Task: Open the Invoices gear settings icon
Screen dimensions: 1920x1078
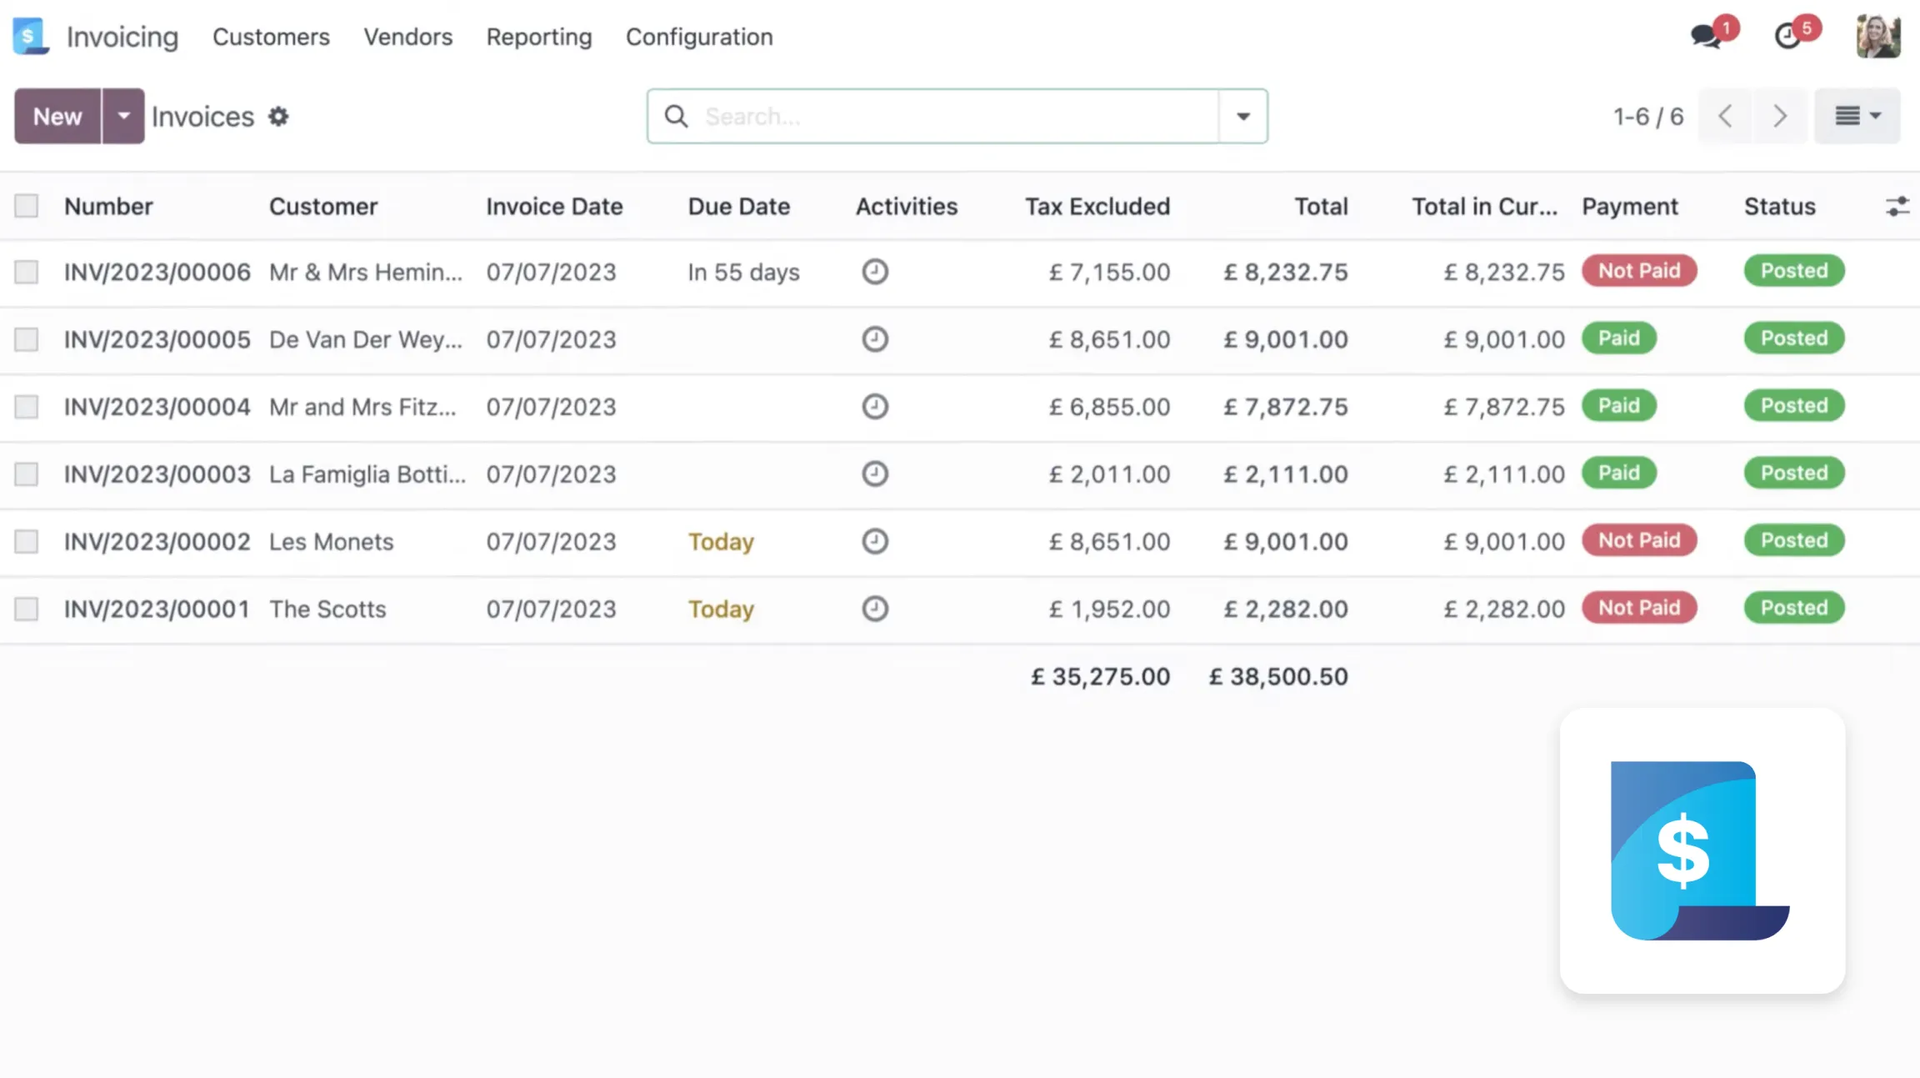Action: point(279,117)
